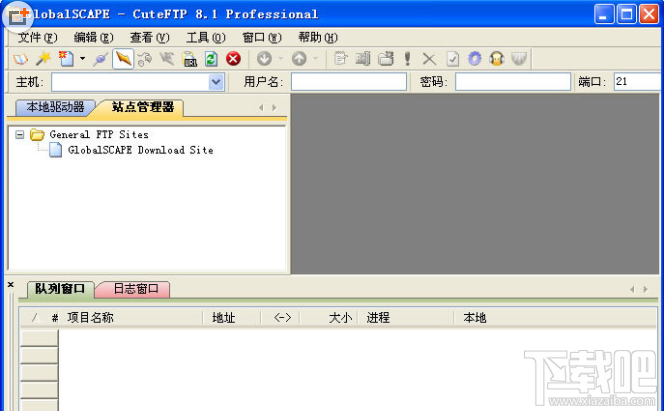This screenshot has height=411, width=664.
Task: Expand the 主机 host dropdown list
Action: click(x=216, y=82)
